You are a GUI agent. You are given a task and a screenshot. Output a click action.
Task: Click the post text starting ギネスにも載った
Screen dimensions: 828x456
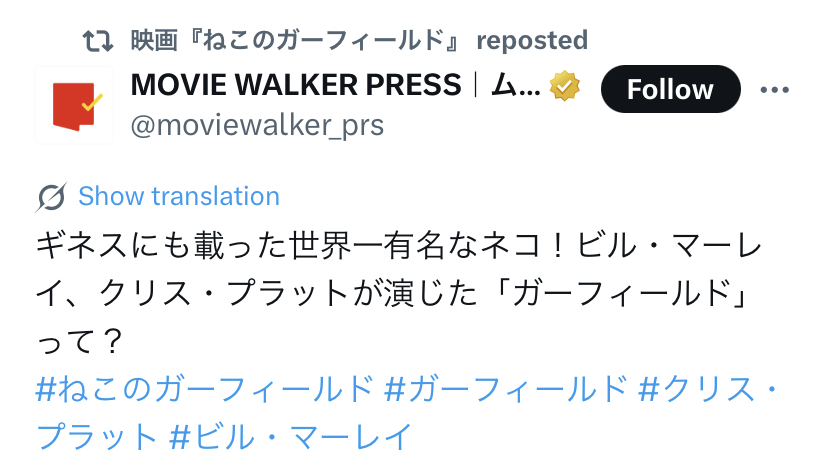click(x=399, y=293)
